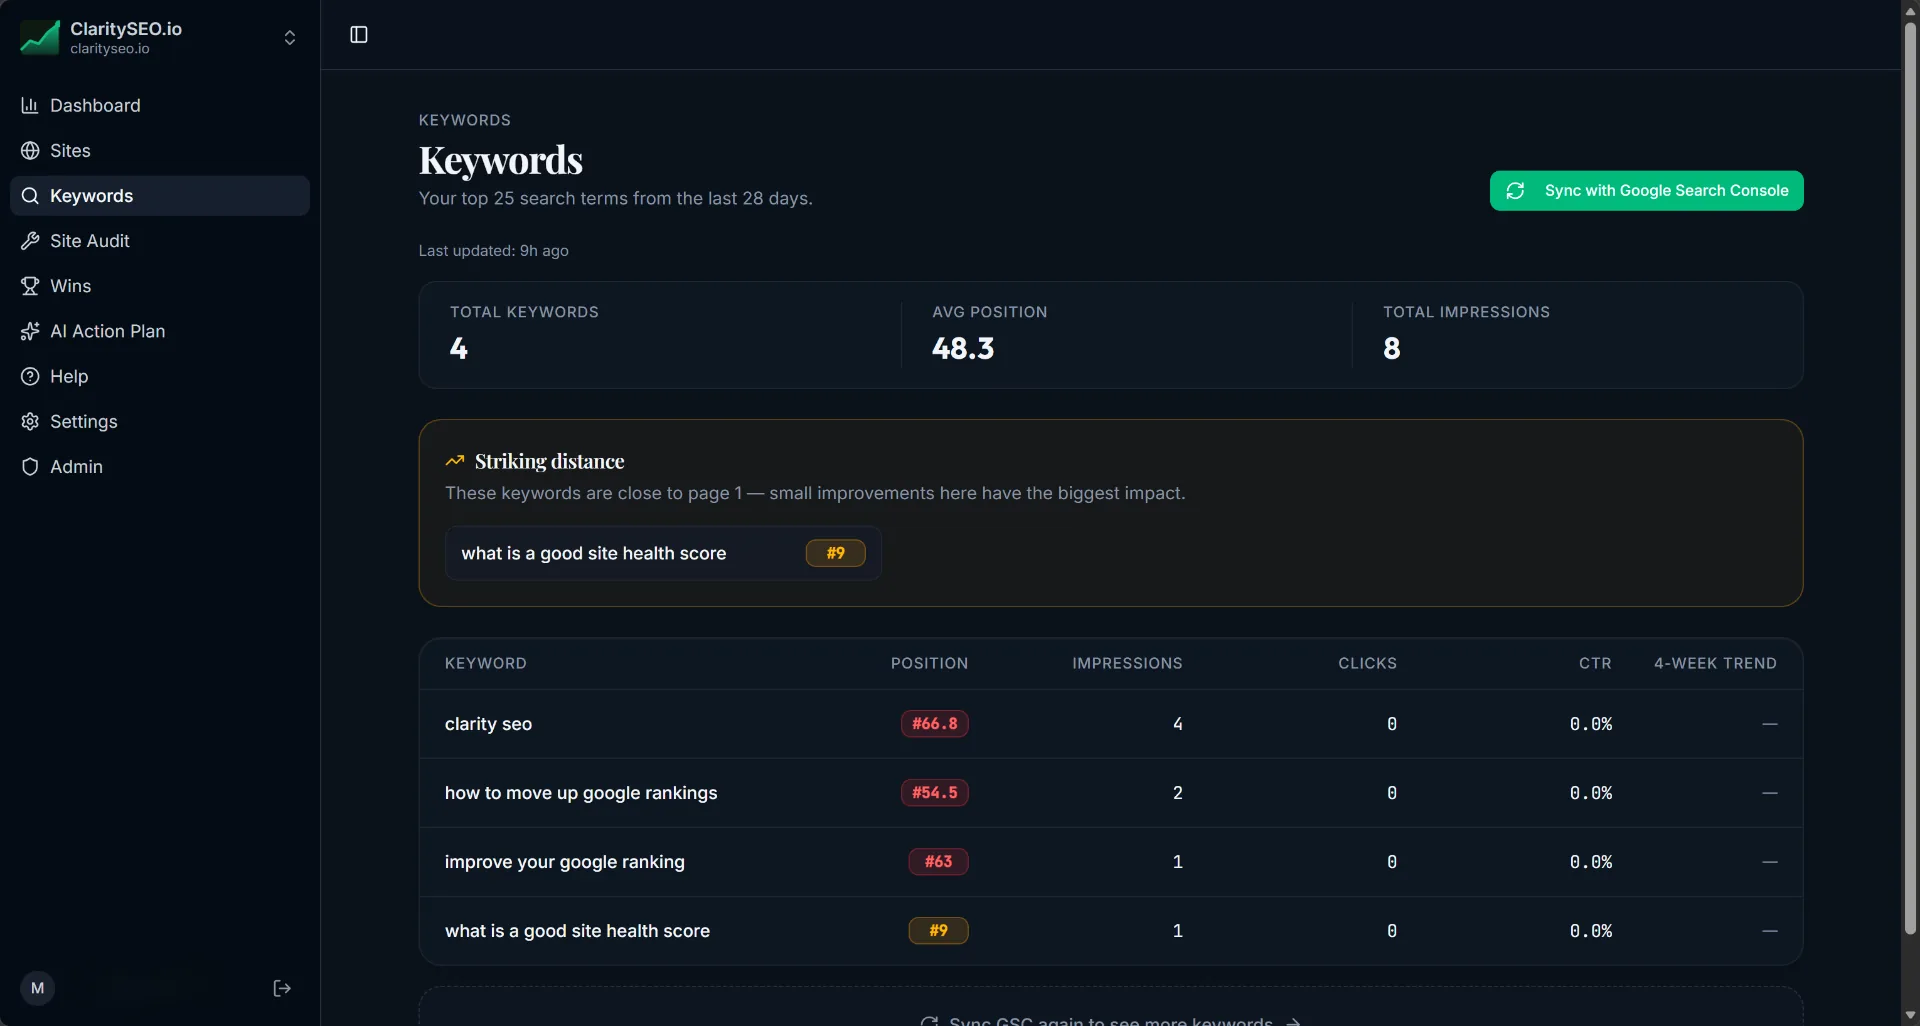
Task: Open the Settings gear icon
Action: click(30, 421)
